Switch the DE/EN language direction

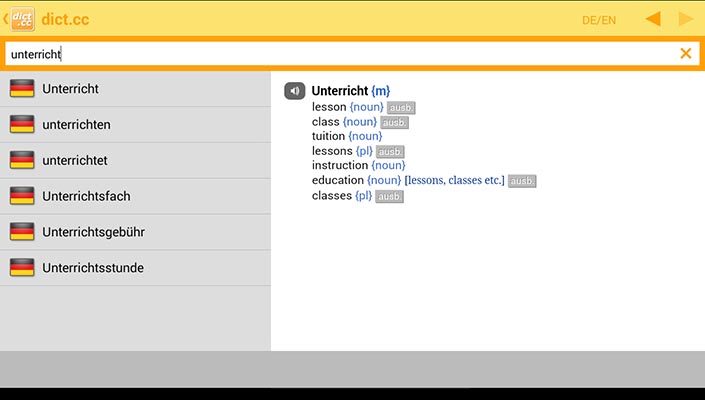[x=599, y=20]
